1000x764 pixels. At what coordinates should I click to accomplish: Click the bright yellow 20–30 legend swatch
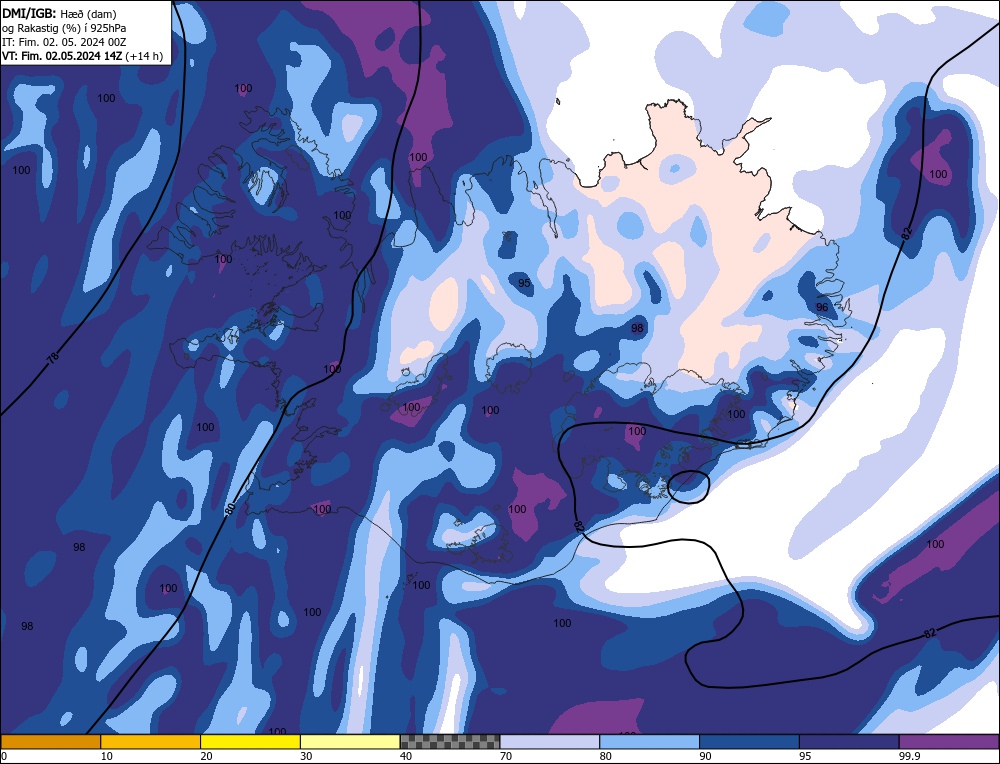[x=250, y=742]
